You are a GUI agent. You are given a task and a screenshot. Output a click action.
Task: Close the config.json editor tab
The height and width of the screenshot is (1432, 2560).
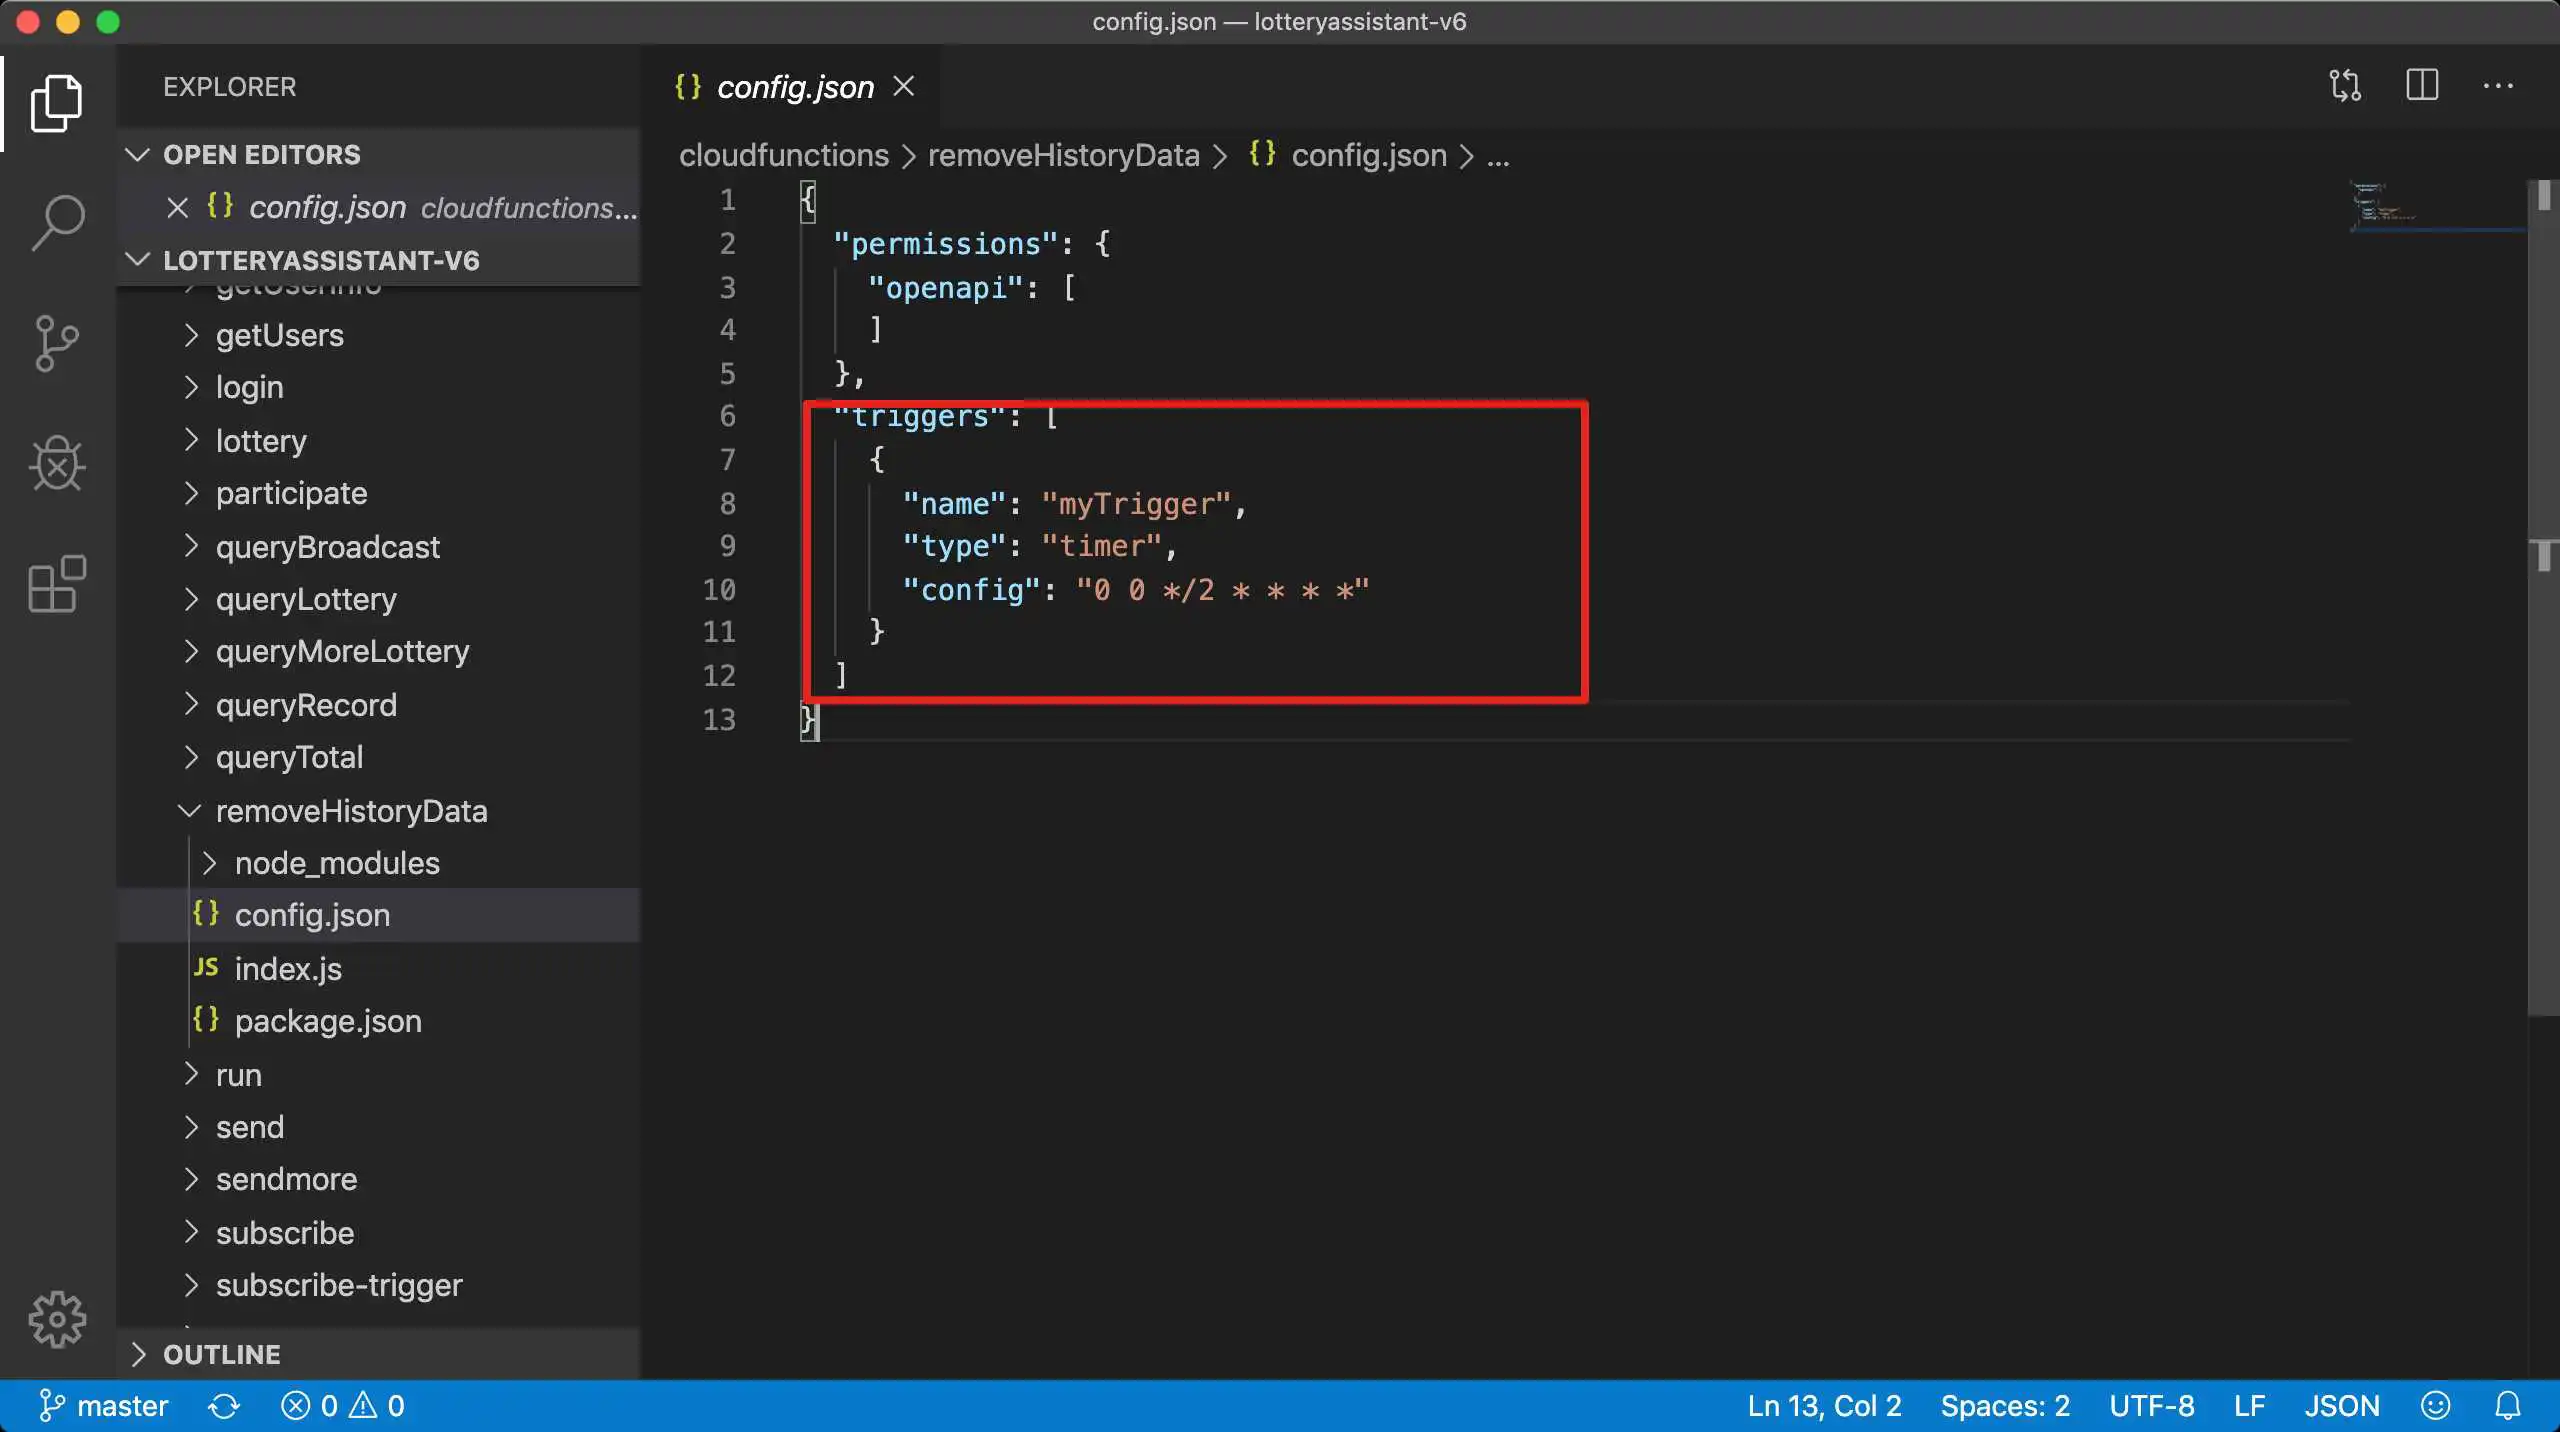point(903,87)
